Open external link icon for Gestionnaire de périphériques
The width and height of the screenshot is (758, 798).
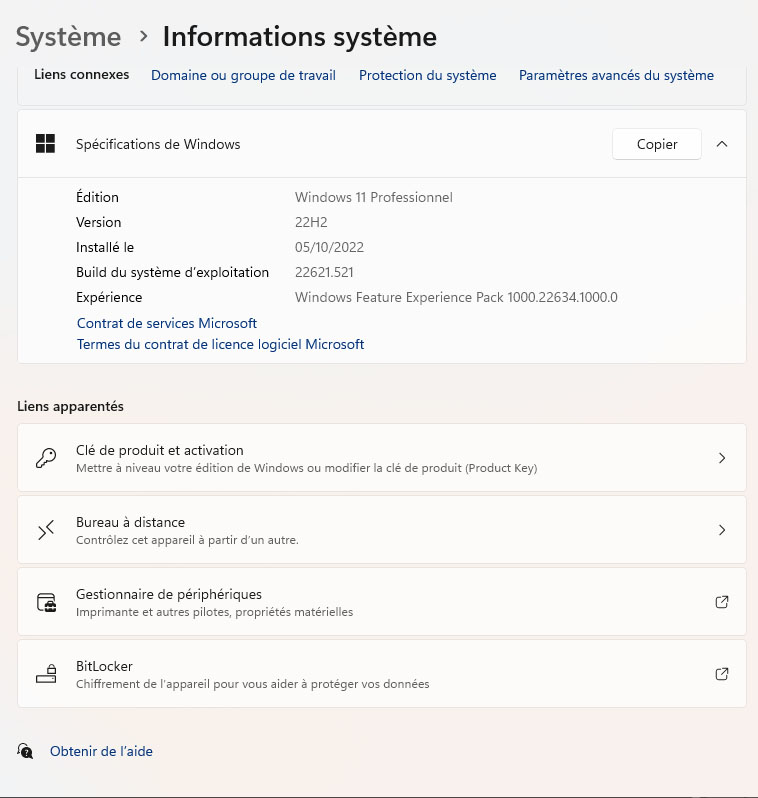coord(722,602)
